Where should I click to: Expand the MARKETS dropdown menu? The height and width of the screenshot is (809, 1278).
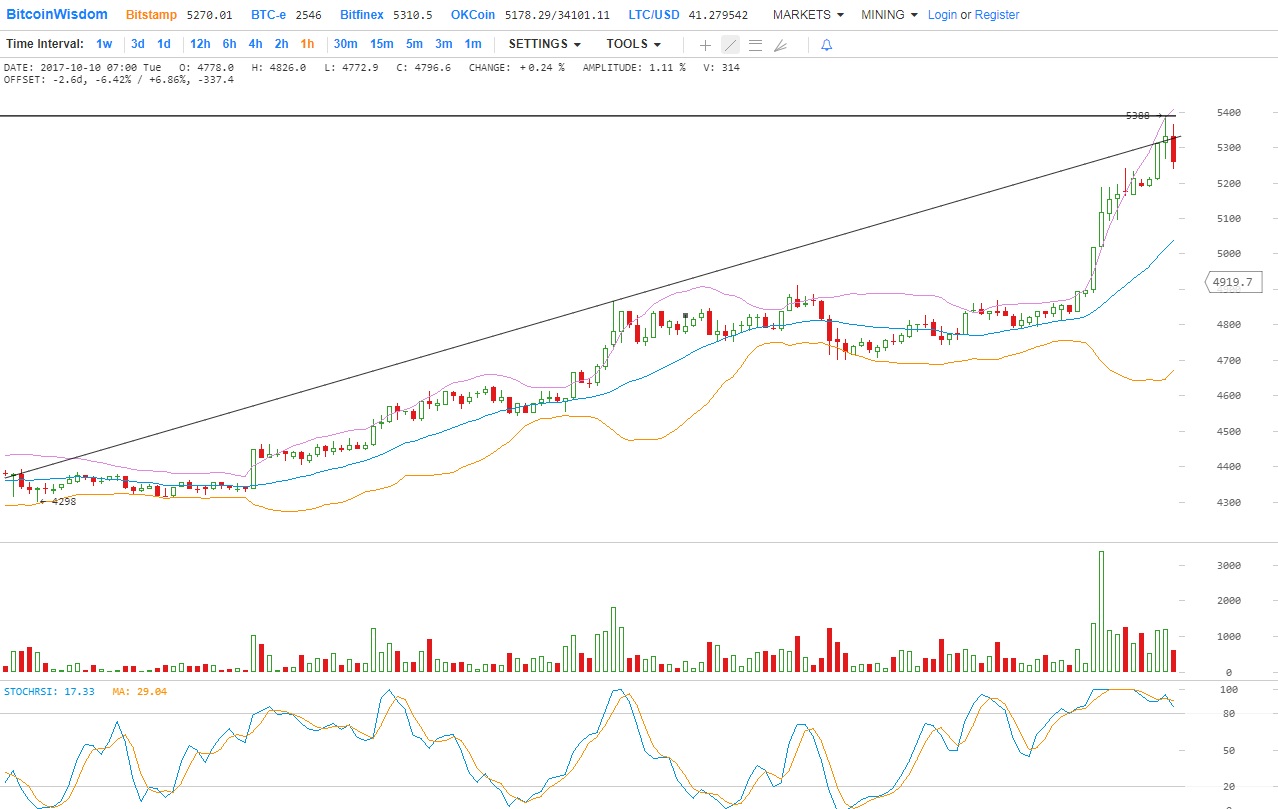808,15
